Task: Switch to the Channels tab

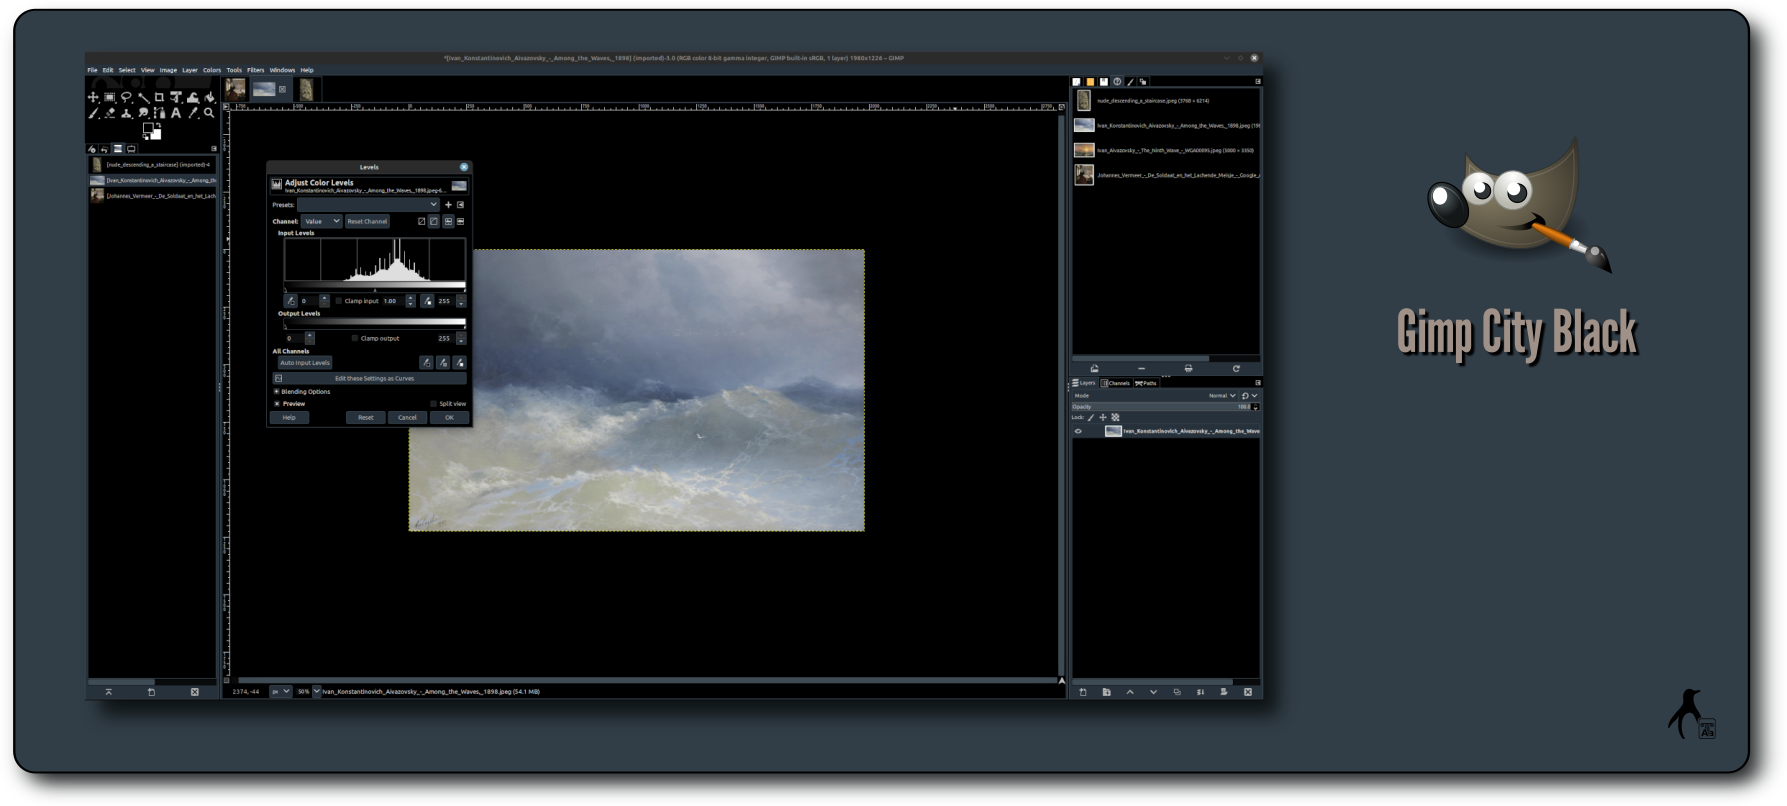Action: click(1116, 383)
